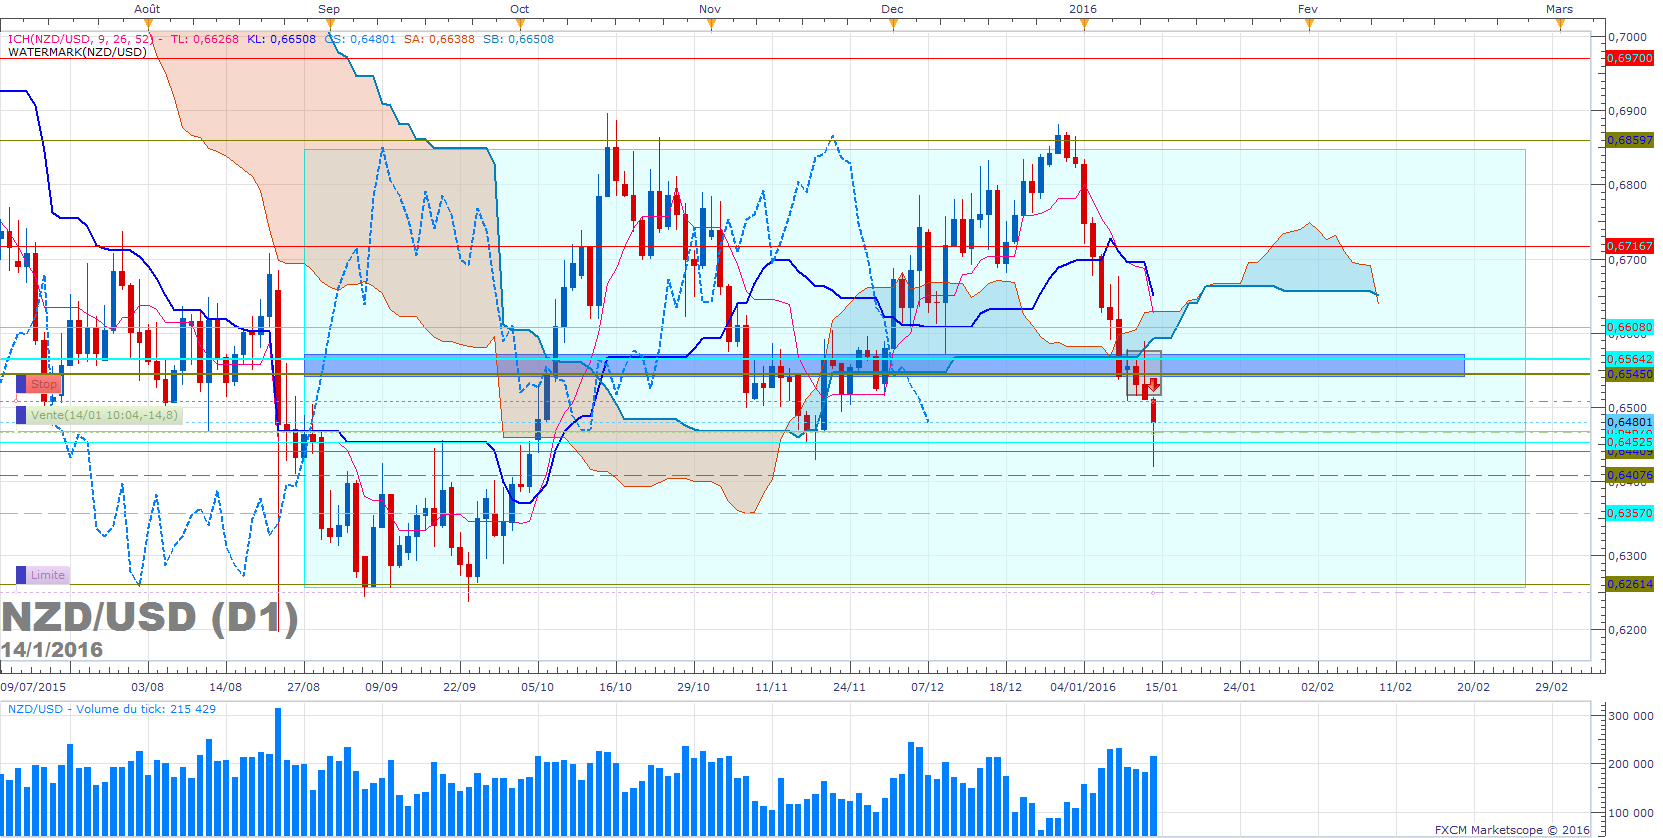Click the 0,65642 cyan price level tag
Screen dimensions: 1663x838
tap(1630, 359)
